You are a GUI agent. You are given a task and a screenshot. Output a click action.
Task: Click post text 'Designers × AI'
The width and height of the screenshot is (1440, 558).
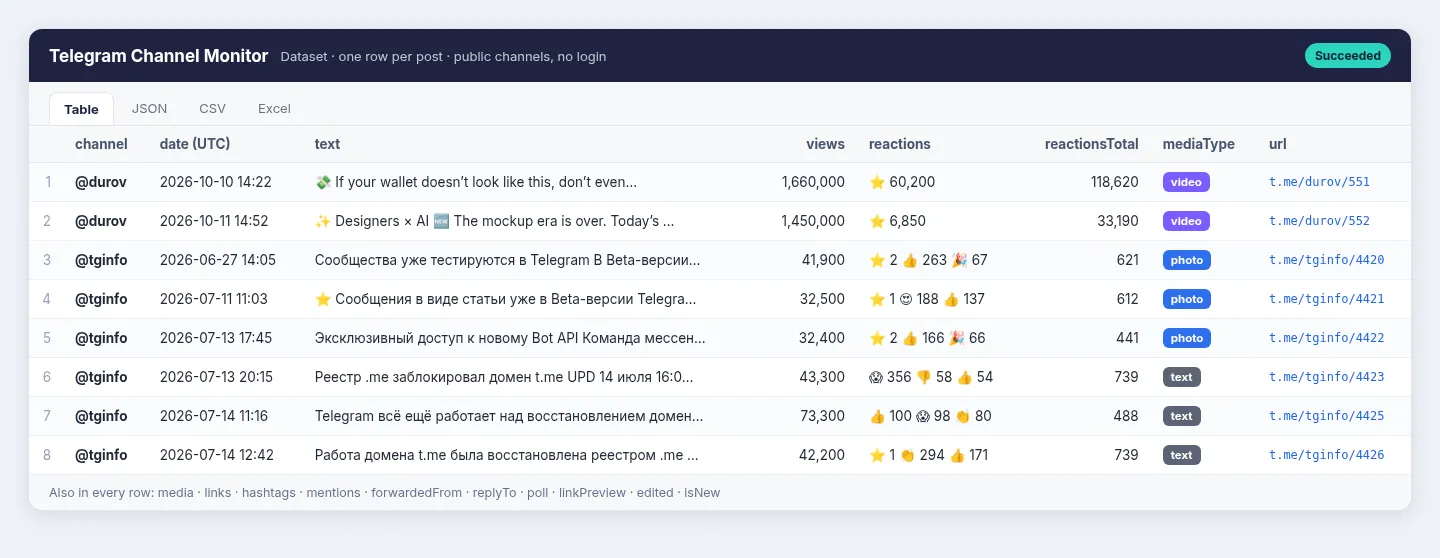(x=494, y=221)
